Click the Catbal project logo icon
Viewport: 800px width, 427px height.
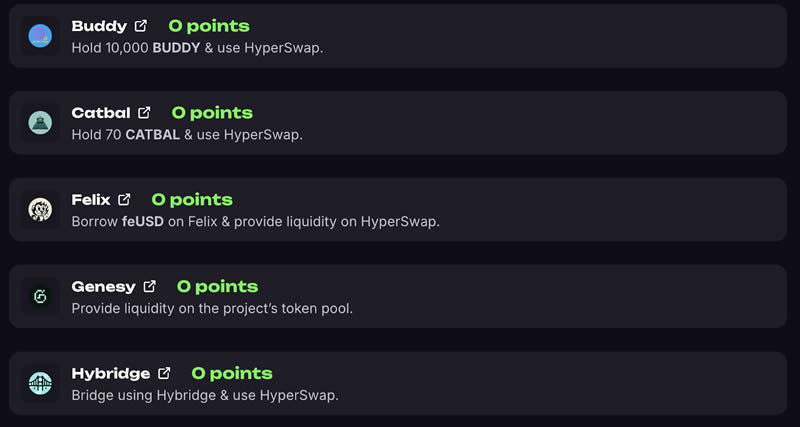40,123
